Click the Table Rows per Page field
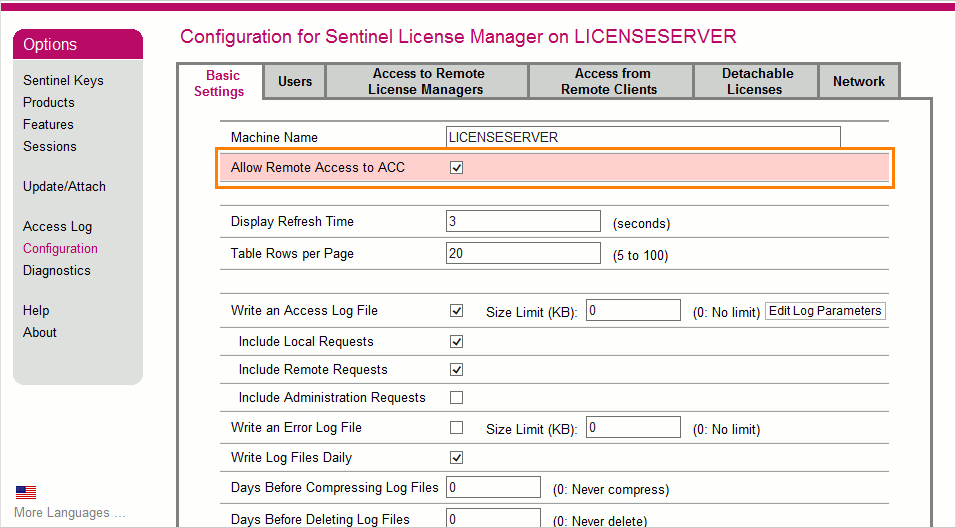The height and width of the screenshot is (528, 956). tap(523, 254)
